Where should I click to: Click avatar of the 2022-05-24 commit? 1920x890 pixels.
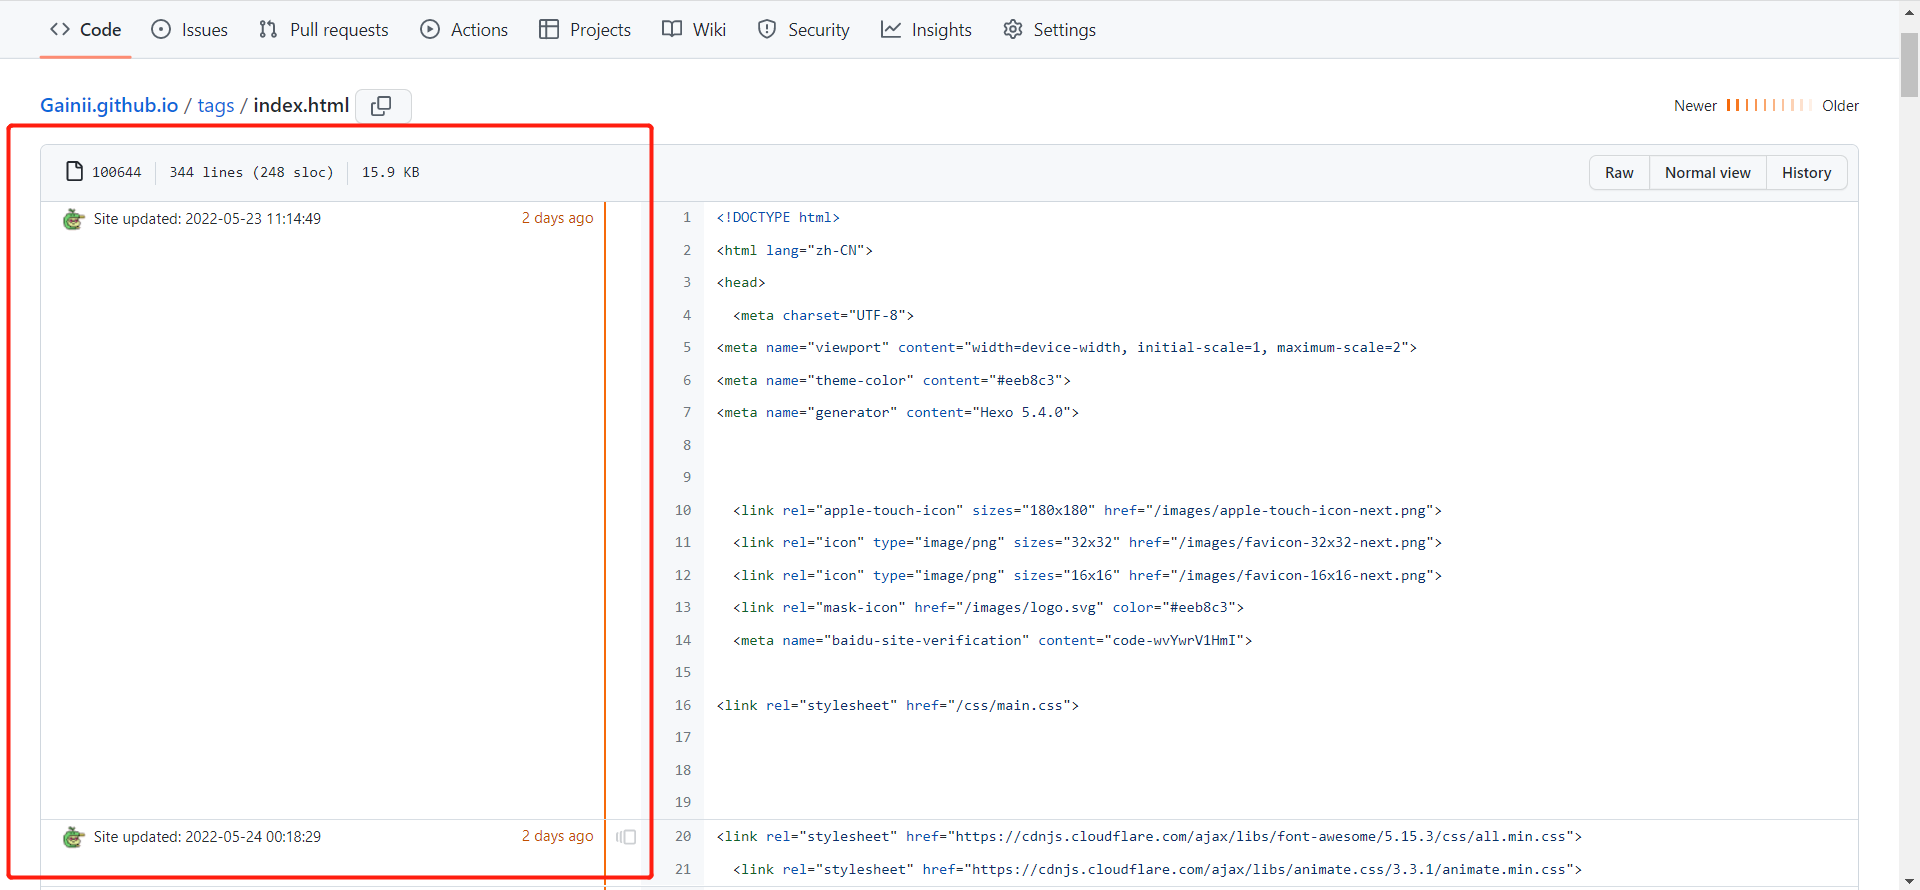(x=73, y=836)
